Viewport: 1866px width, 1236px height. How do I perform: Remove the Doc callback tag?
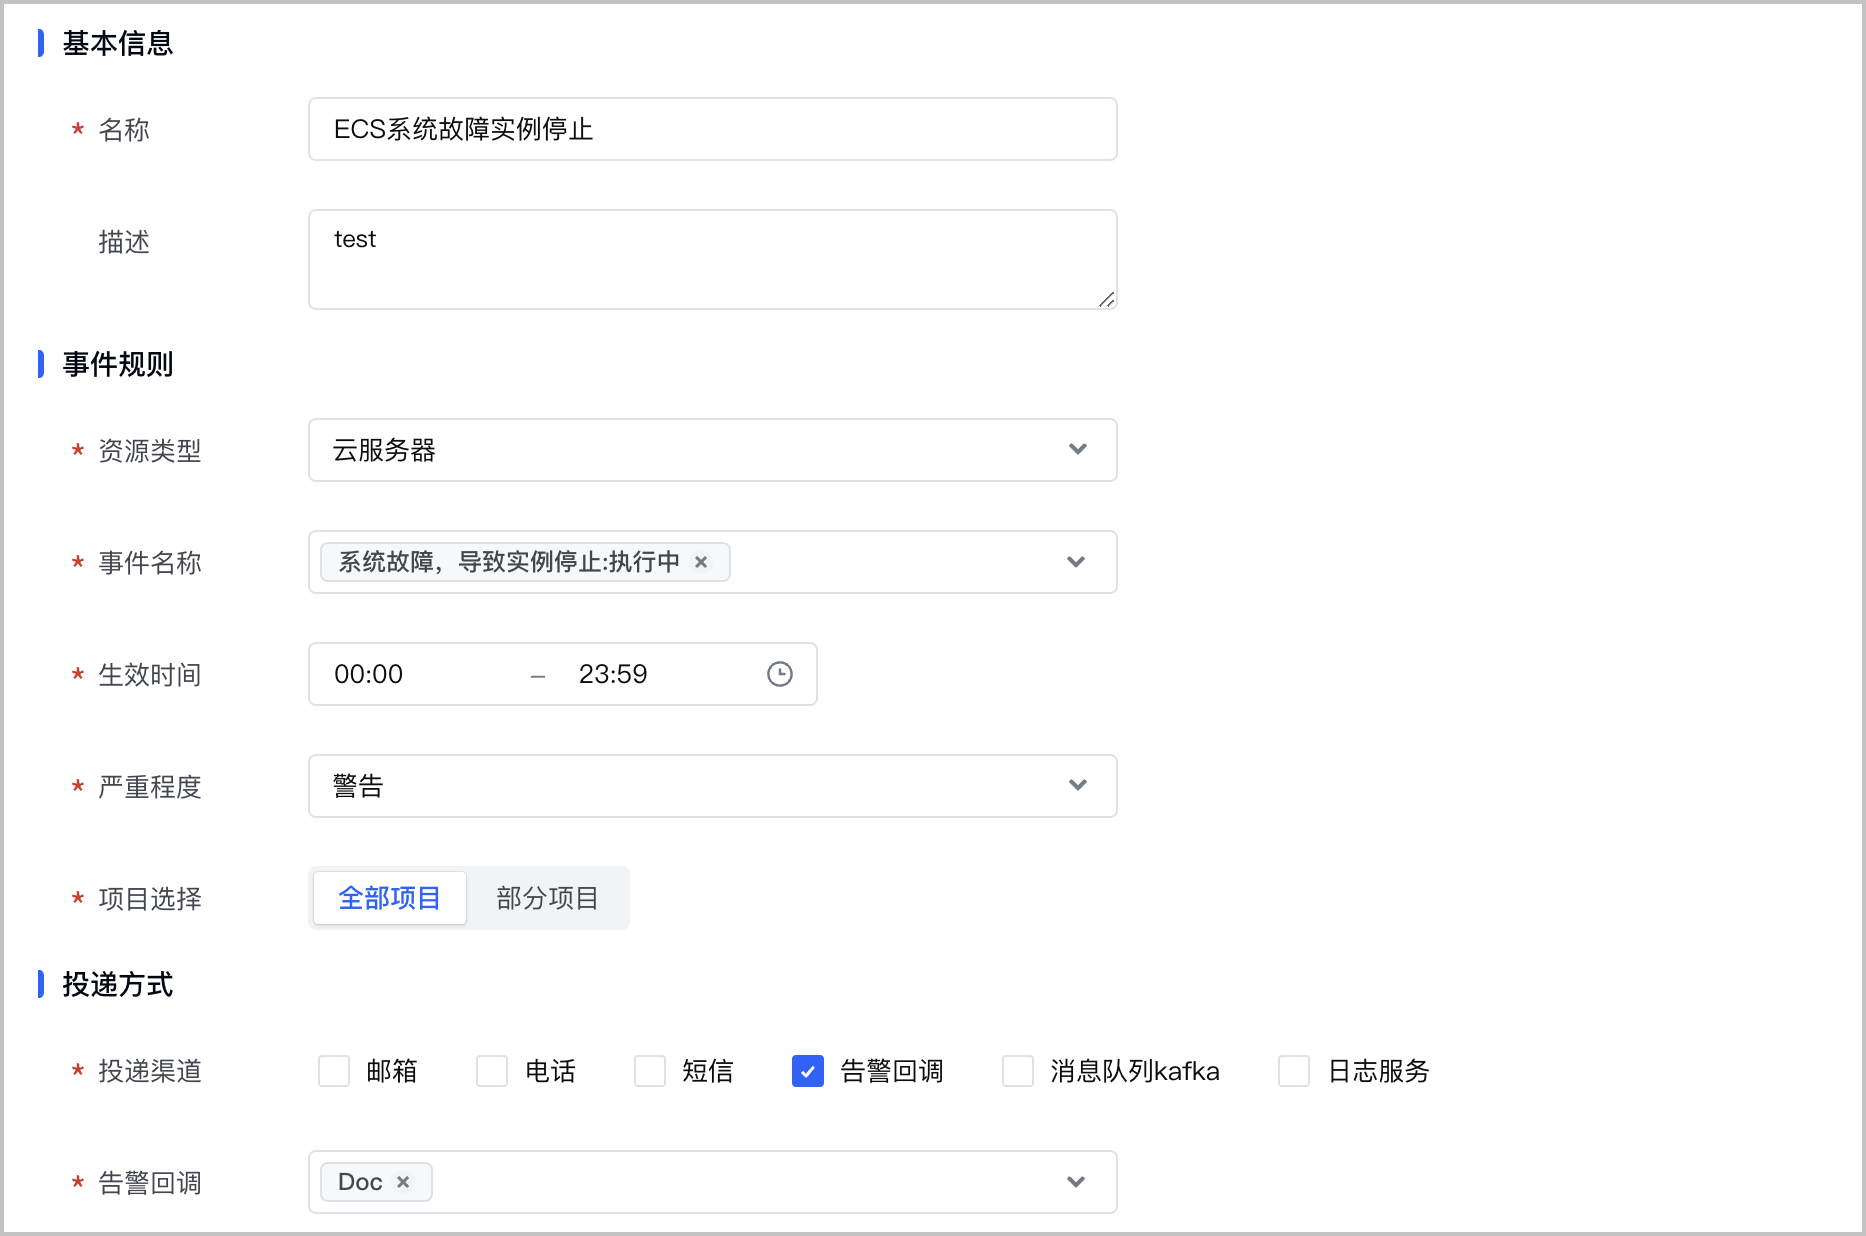(x=403, y=1182)
